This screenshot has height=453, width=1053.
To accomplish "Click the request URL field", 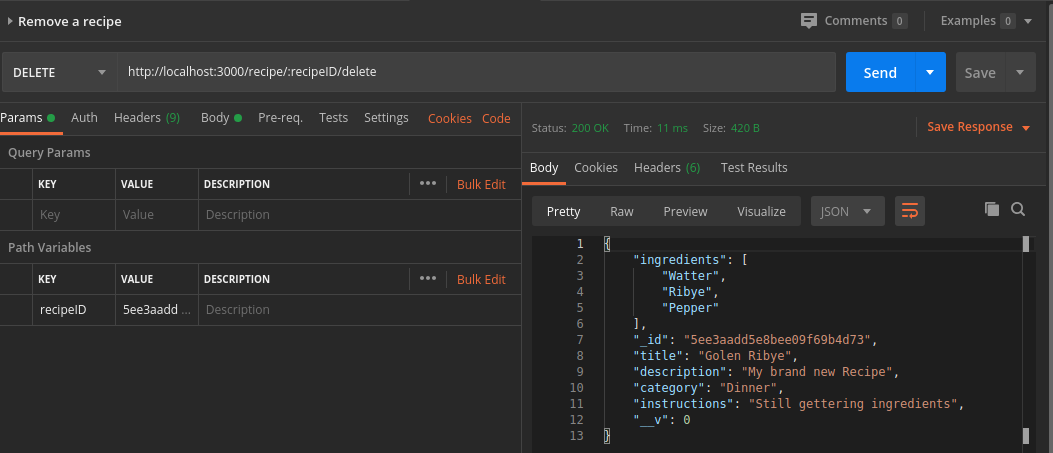I will pyautogui.click(x=477, y=72).
